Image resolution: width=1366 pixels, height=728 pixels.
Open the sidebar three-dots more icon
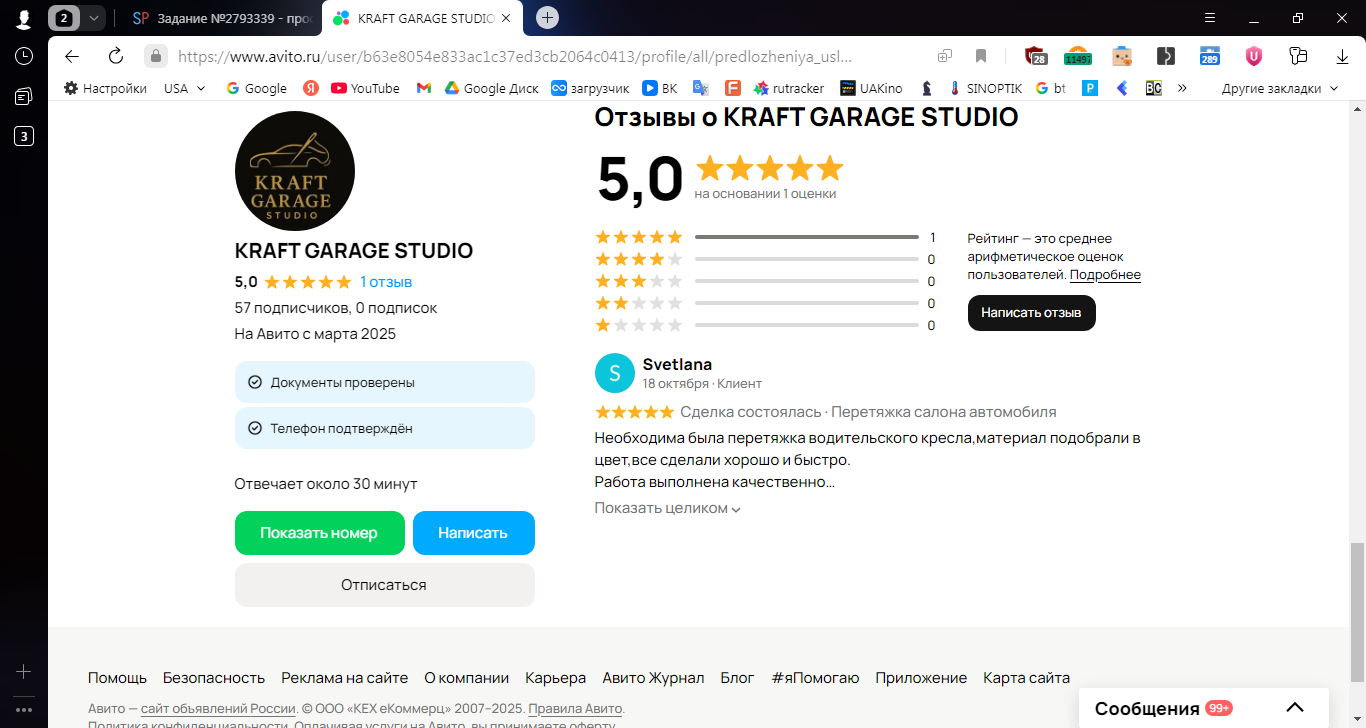click(x=24, y=709)
